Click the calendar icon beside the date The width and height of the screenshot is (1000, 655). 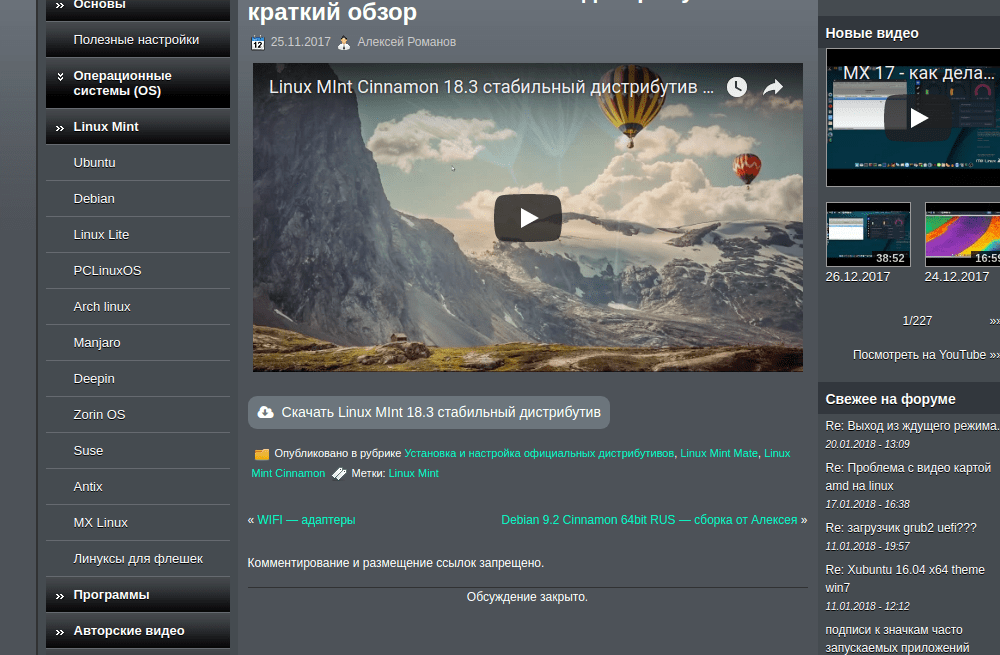point(257,43)
